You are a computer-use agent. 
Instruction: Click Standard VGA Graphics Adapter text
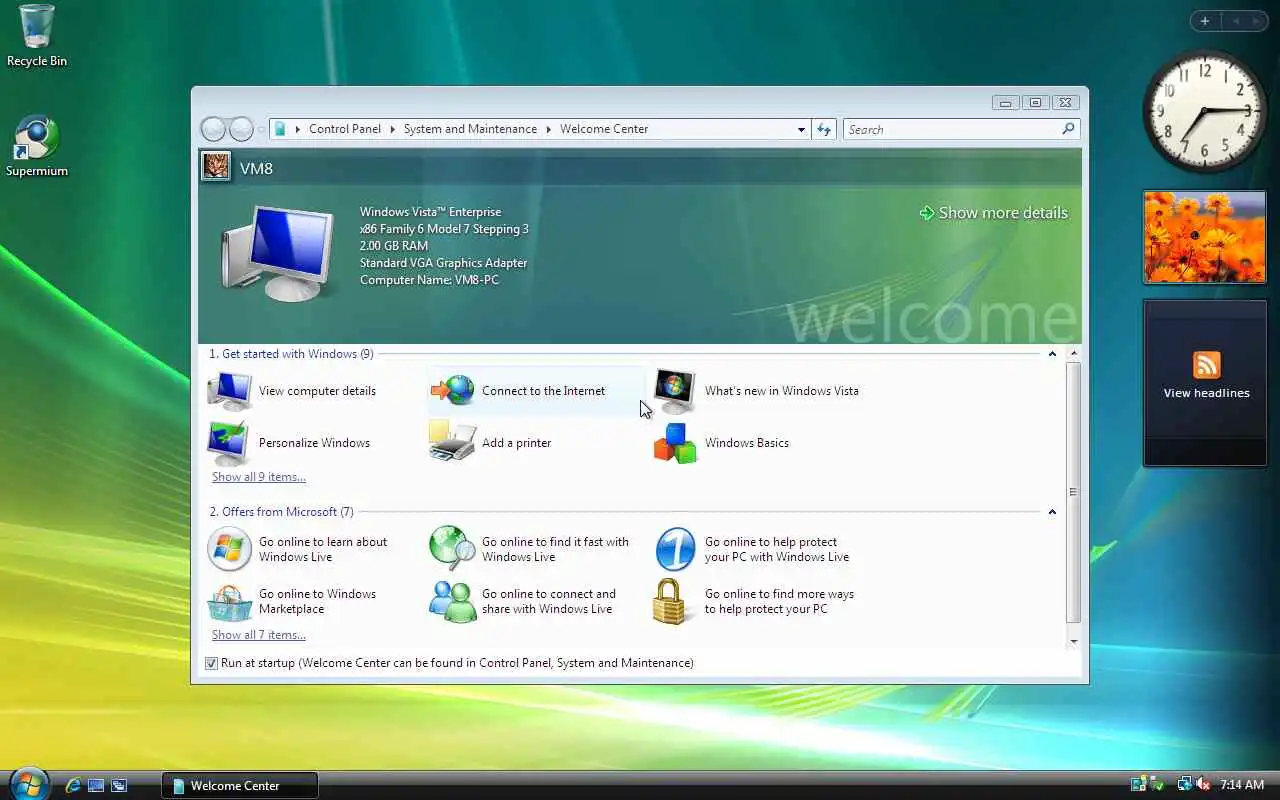coord(443,263)
